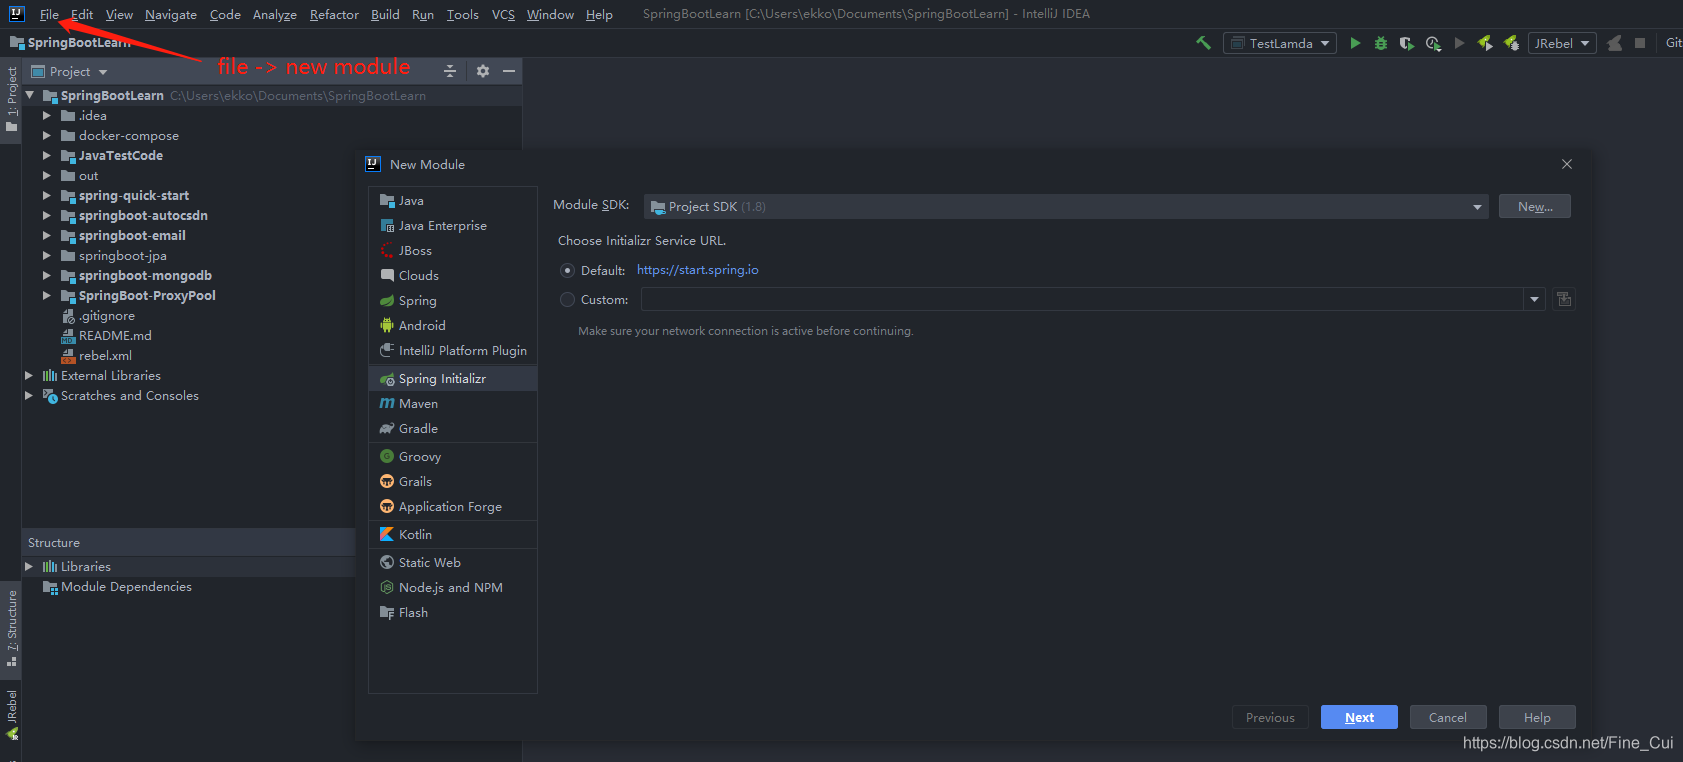The width and height of the screenshot is (1683, 762).
Task: Open the JRebel side tab
Action: (12, 715)
